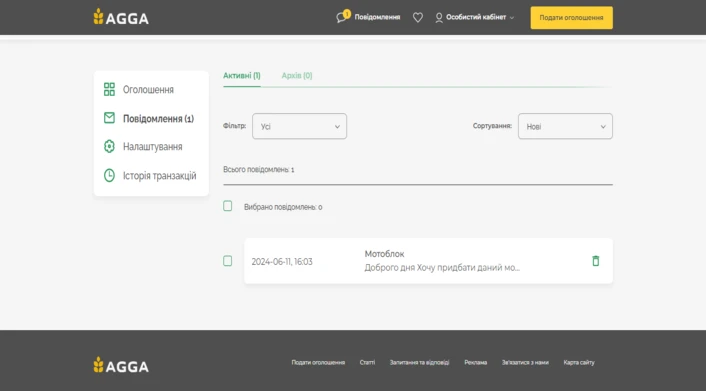Screen dimensions: 706x391
Task: Check the Мотоблок message checkbox
Action: click(228, 261)
